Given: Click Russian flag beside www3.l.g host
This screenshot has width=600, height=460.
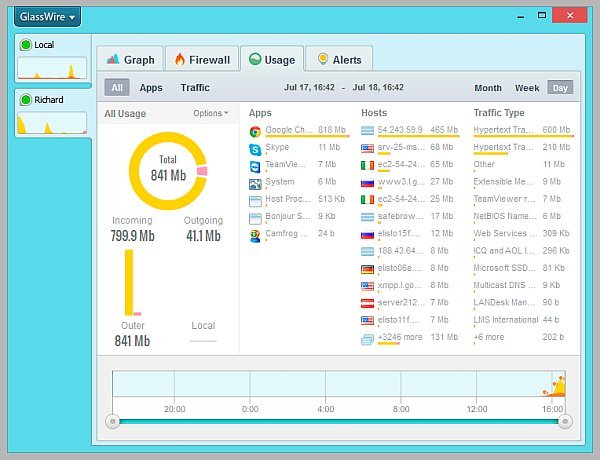Looking at the screenshot, I should point(367,183).
